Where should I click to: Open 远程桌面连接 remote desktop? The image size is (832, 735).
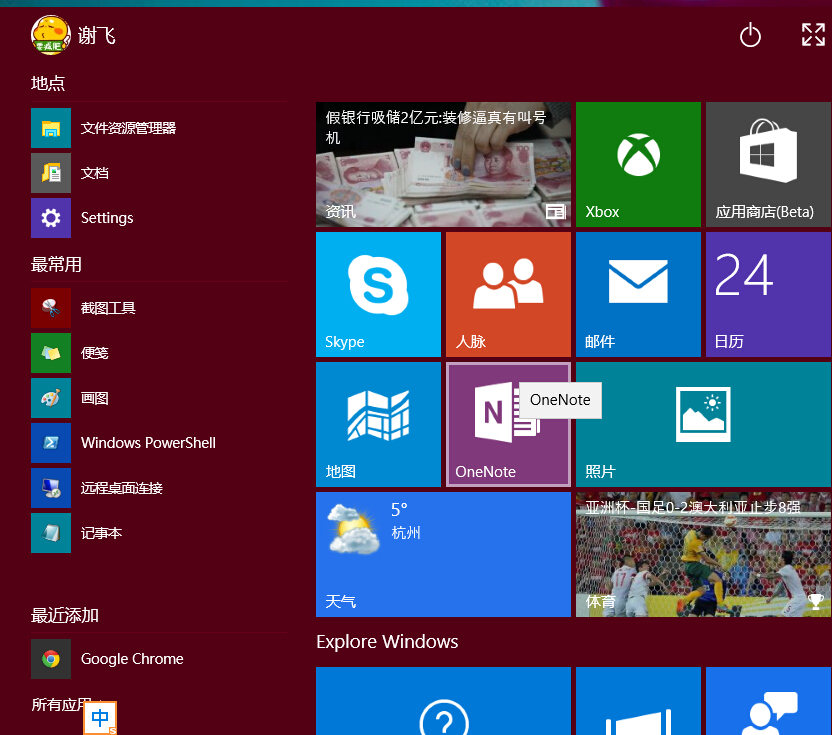coord(159,488)
